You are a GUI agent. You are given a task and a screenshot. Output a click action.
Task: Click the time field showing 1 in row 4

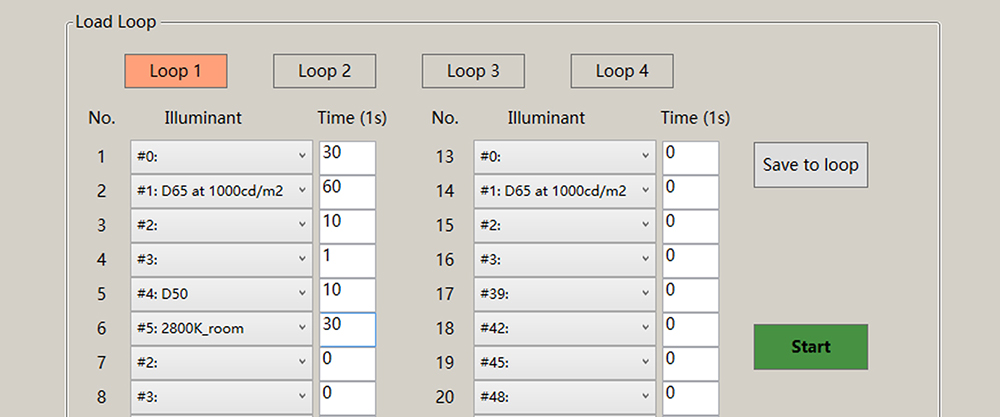point(348,261)
